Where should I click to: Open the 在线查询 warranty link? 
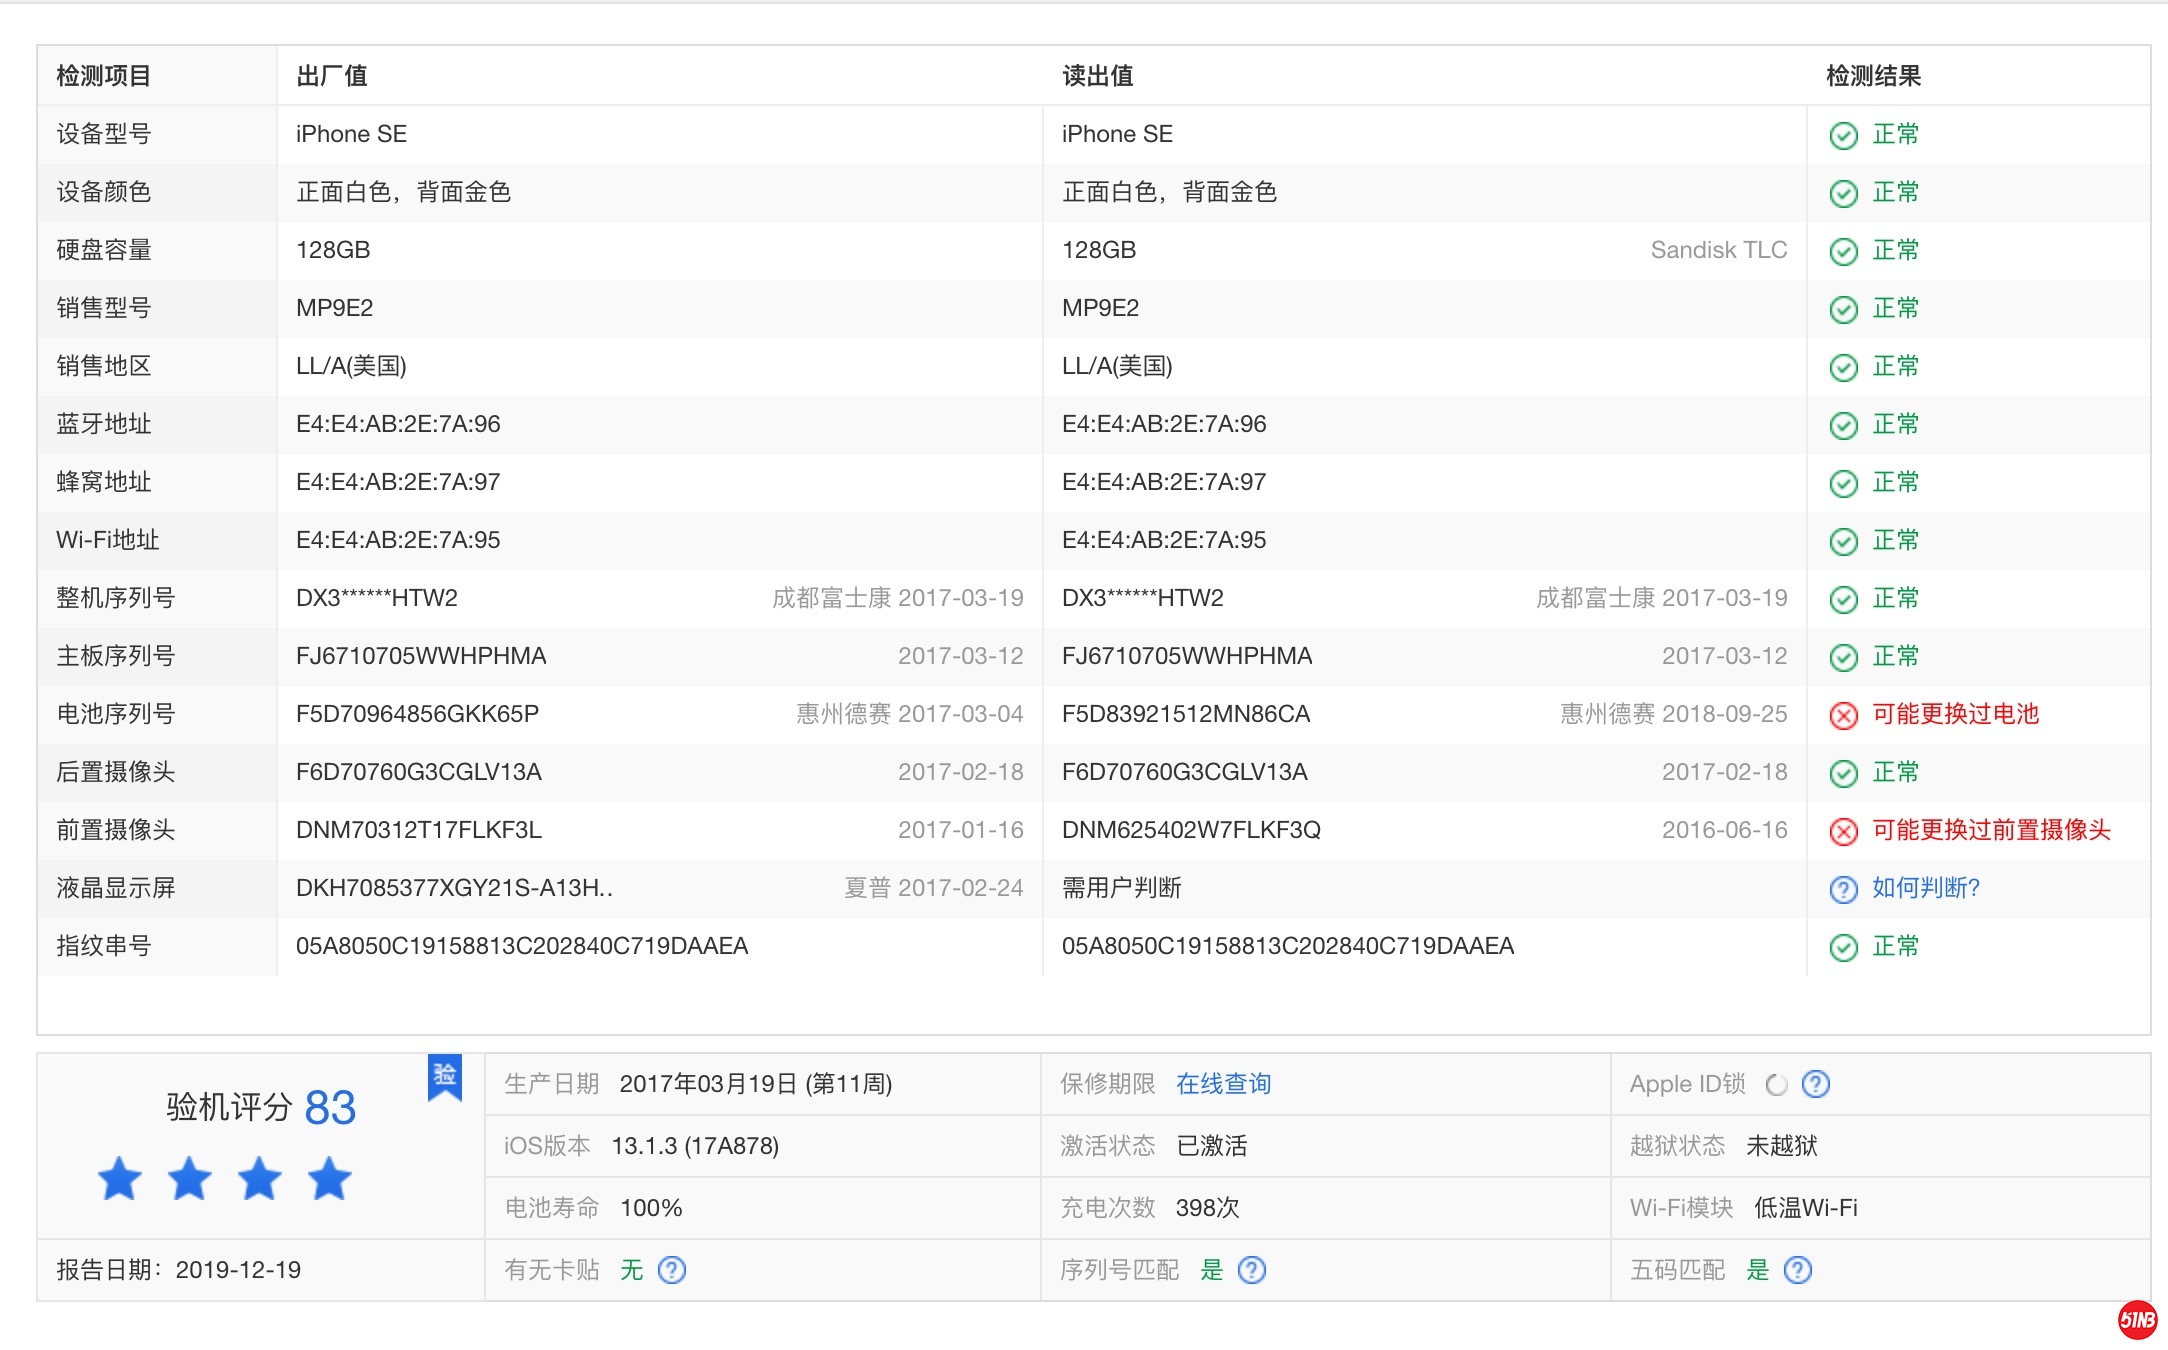(1223, 1084)
